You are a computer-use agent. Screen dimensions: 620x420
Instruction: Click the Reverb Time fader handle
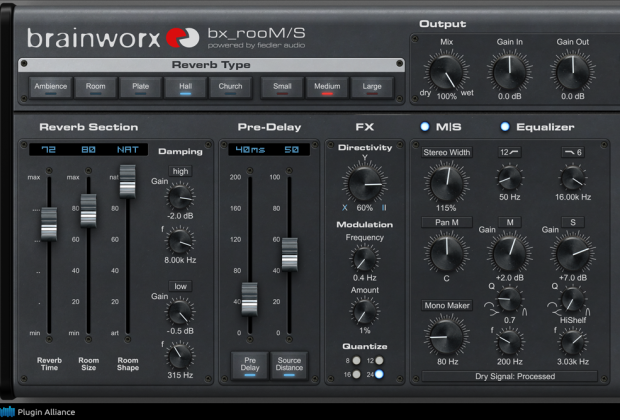(49, 224)
